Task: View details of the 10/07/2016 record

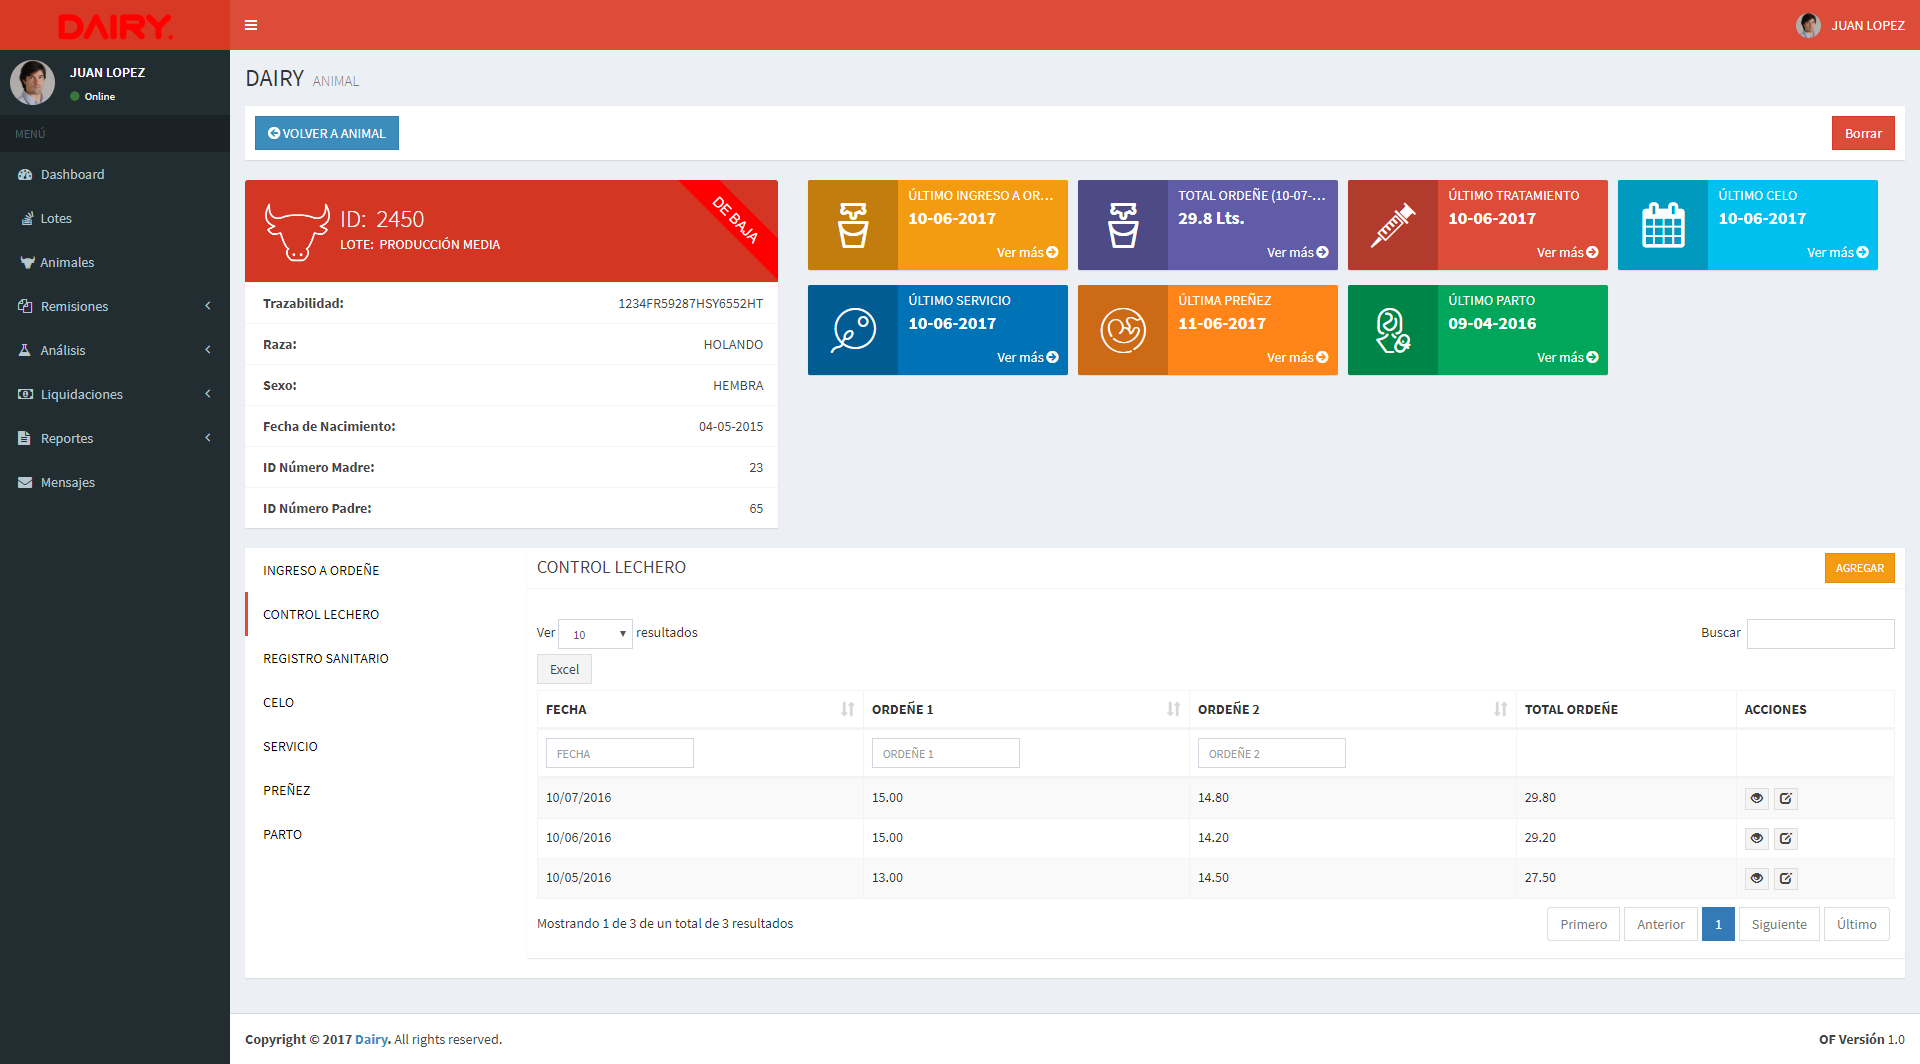Action: click(1757, 799)
